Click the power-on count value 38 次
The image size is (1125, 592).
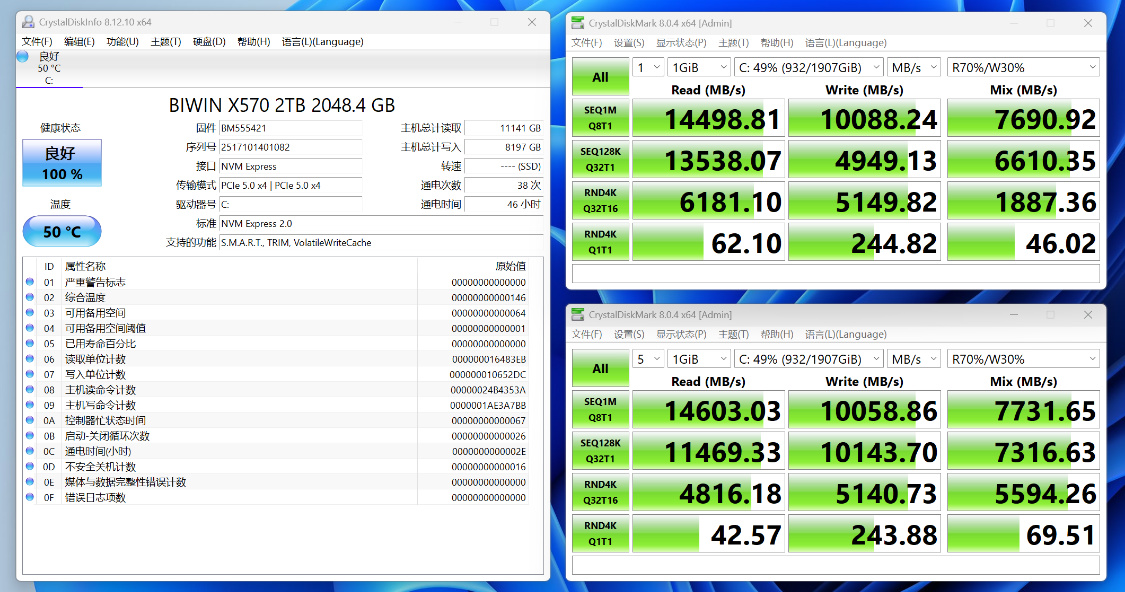(504, 185)
